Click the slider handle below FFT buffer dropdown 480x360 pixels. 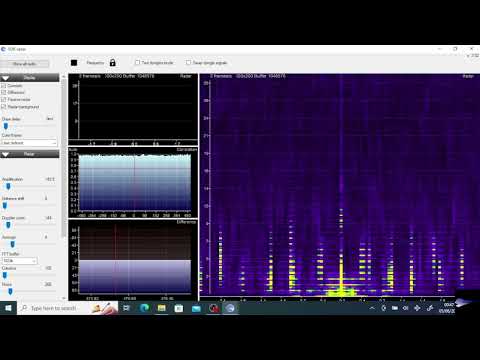5,275
